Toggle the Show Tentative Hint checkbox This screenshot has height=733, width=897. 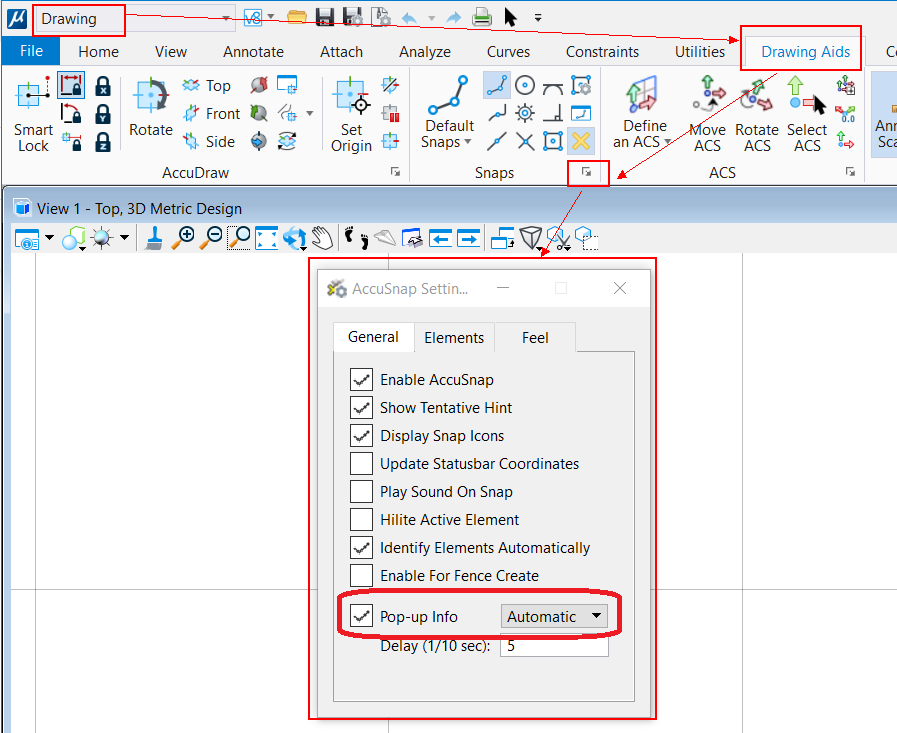click(362, 407)
